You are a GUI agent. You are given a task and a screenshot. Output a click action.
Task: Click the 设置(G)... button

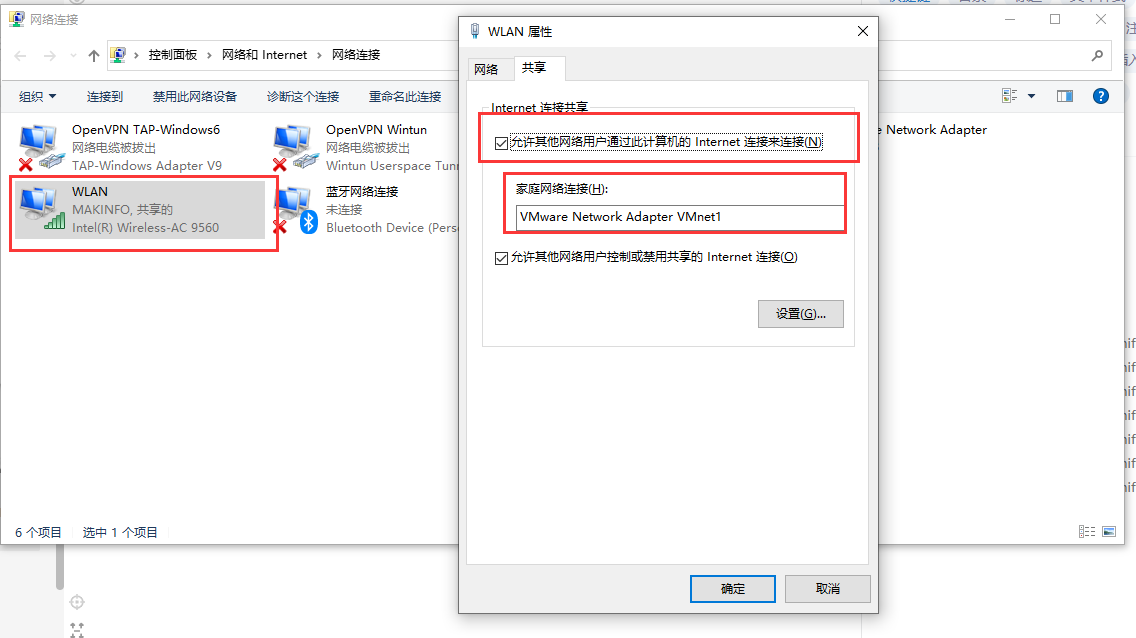tap(801, 314)
